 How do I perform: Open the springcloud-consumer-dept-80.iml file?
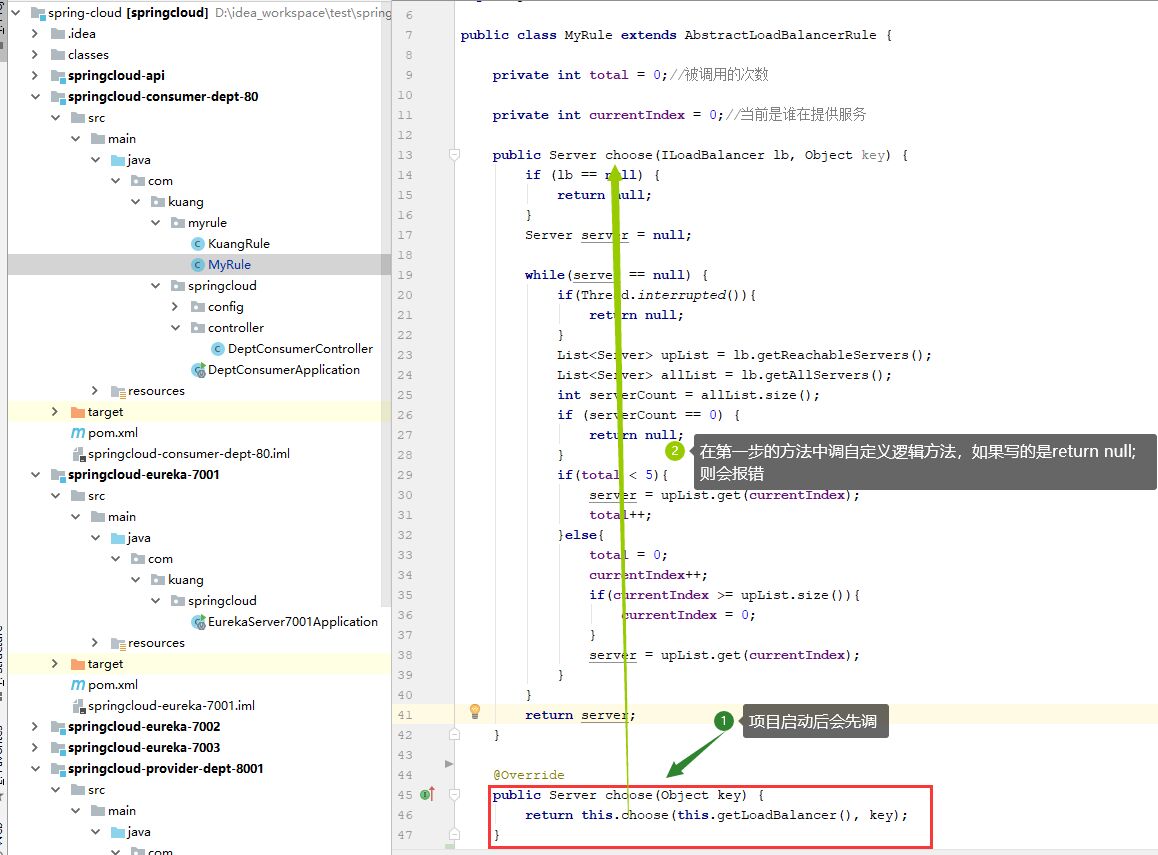(188, 454)
